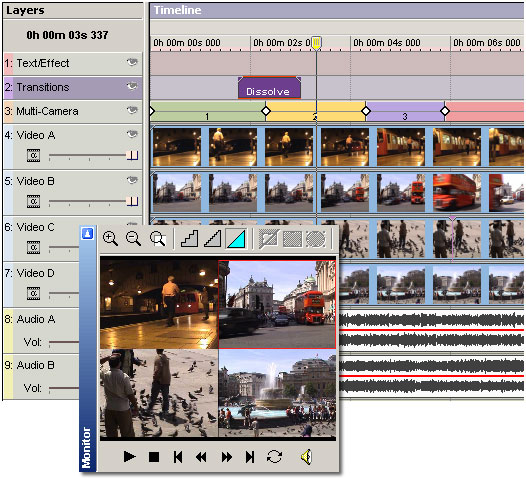
Task: Choose the stepped staircase quality icon
Action: pyautogui.click(x=189, y=238)
